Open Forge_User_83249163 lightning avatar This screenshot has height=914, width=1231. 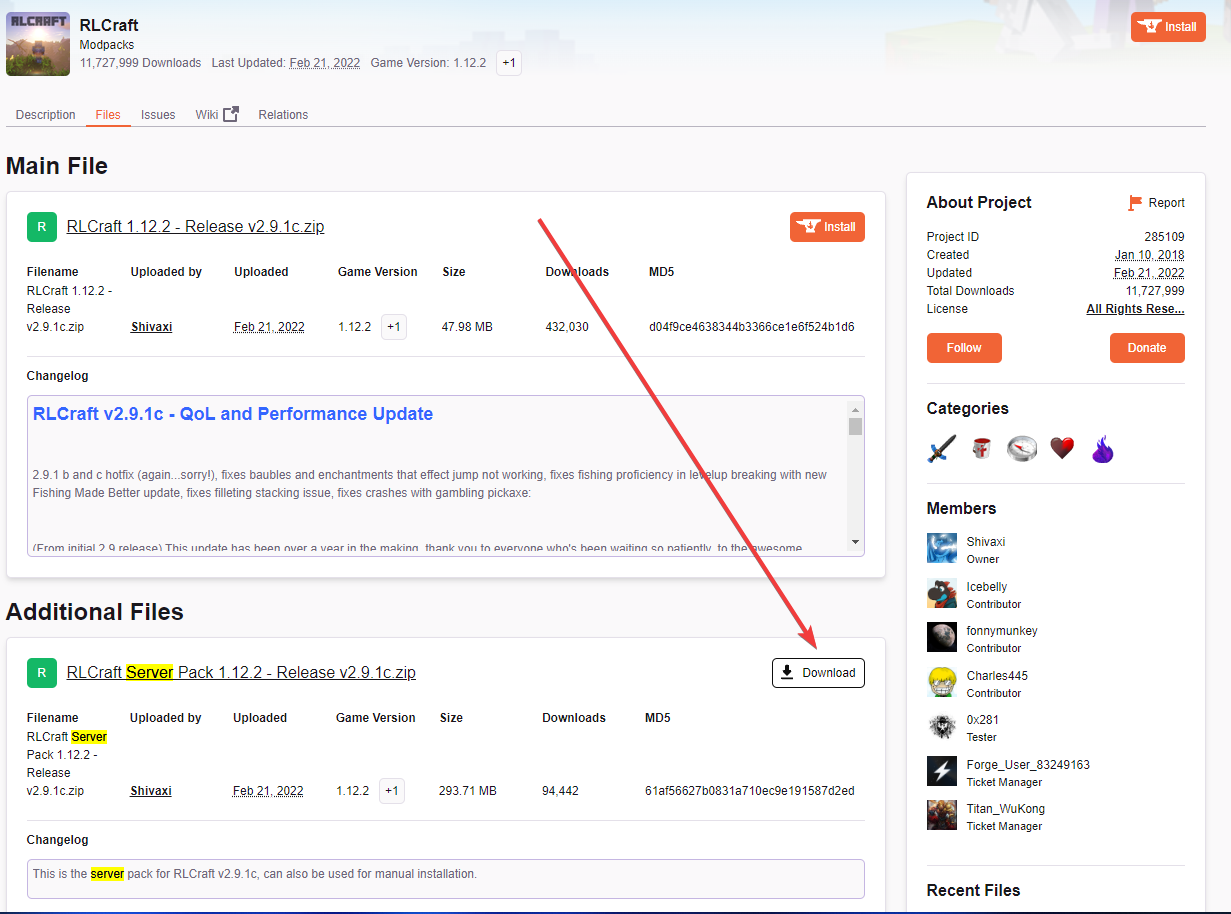point(942,771)
